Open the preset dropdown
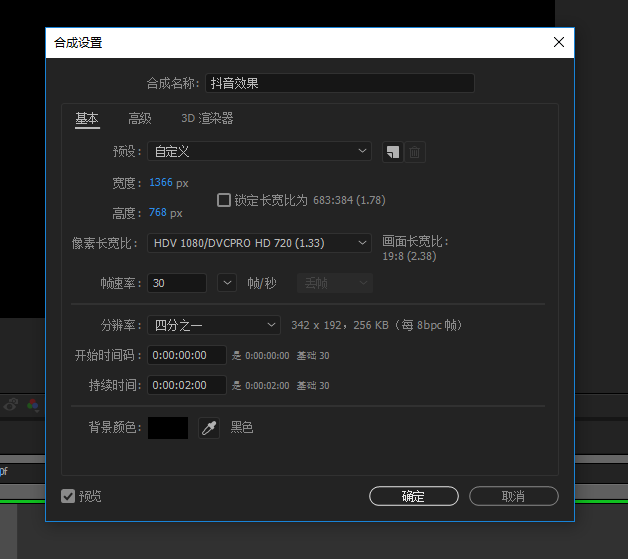The height and width of the screenshot is (559, 628). 259,152
